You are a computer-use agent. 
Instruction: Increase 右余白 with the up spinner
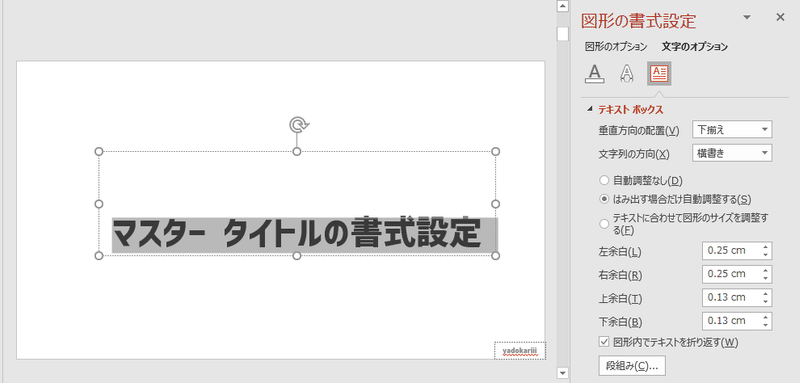coord(765,270)
